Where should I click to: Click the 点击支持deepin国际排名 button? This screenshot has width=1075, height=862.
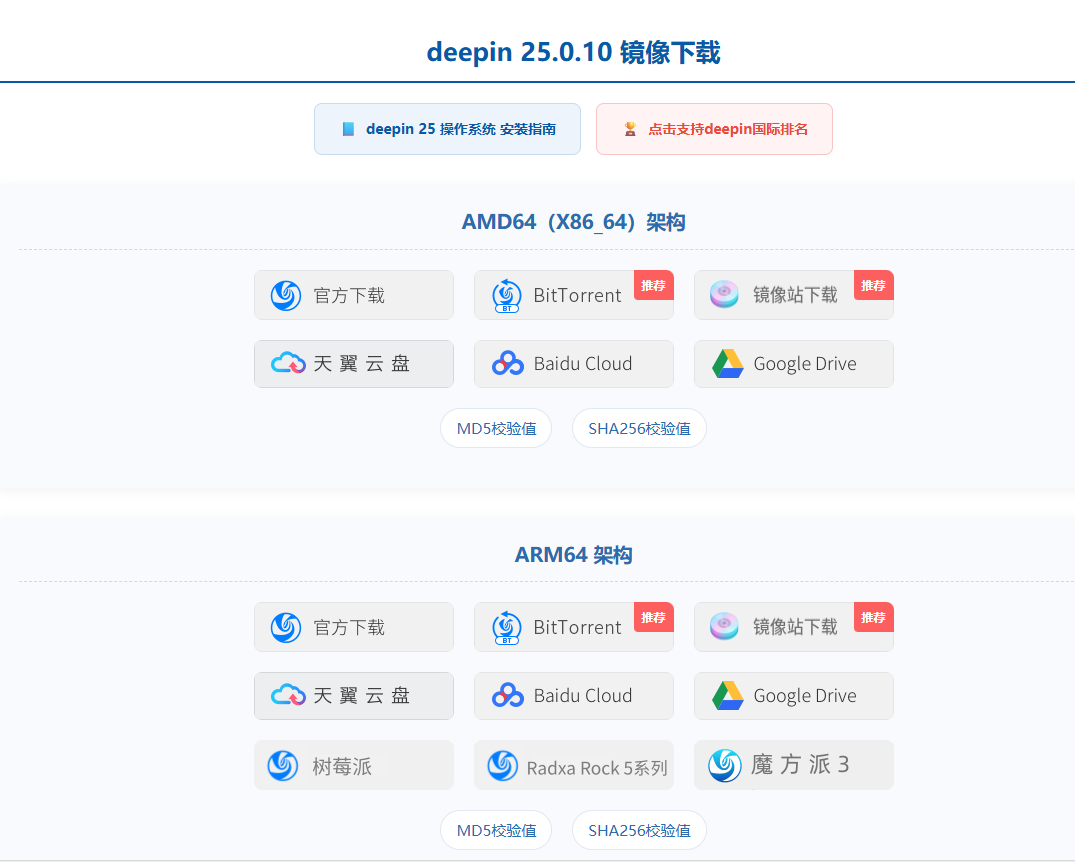[x=714, y=129]
